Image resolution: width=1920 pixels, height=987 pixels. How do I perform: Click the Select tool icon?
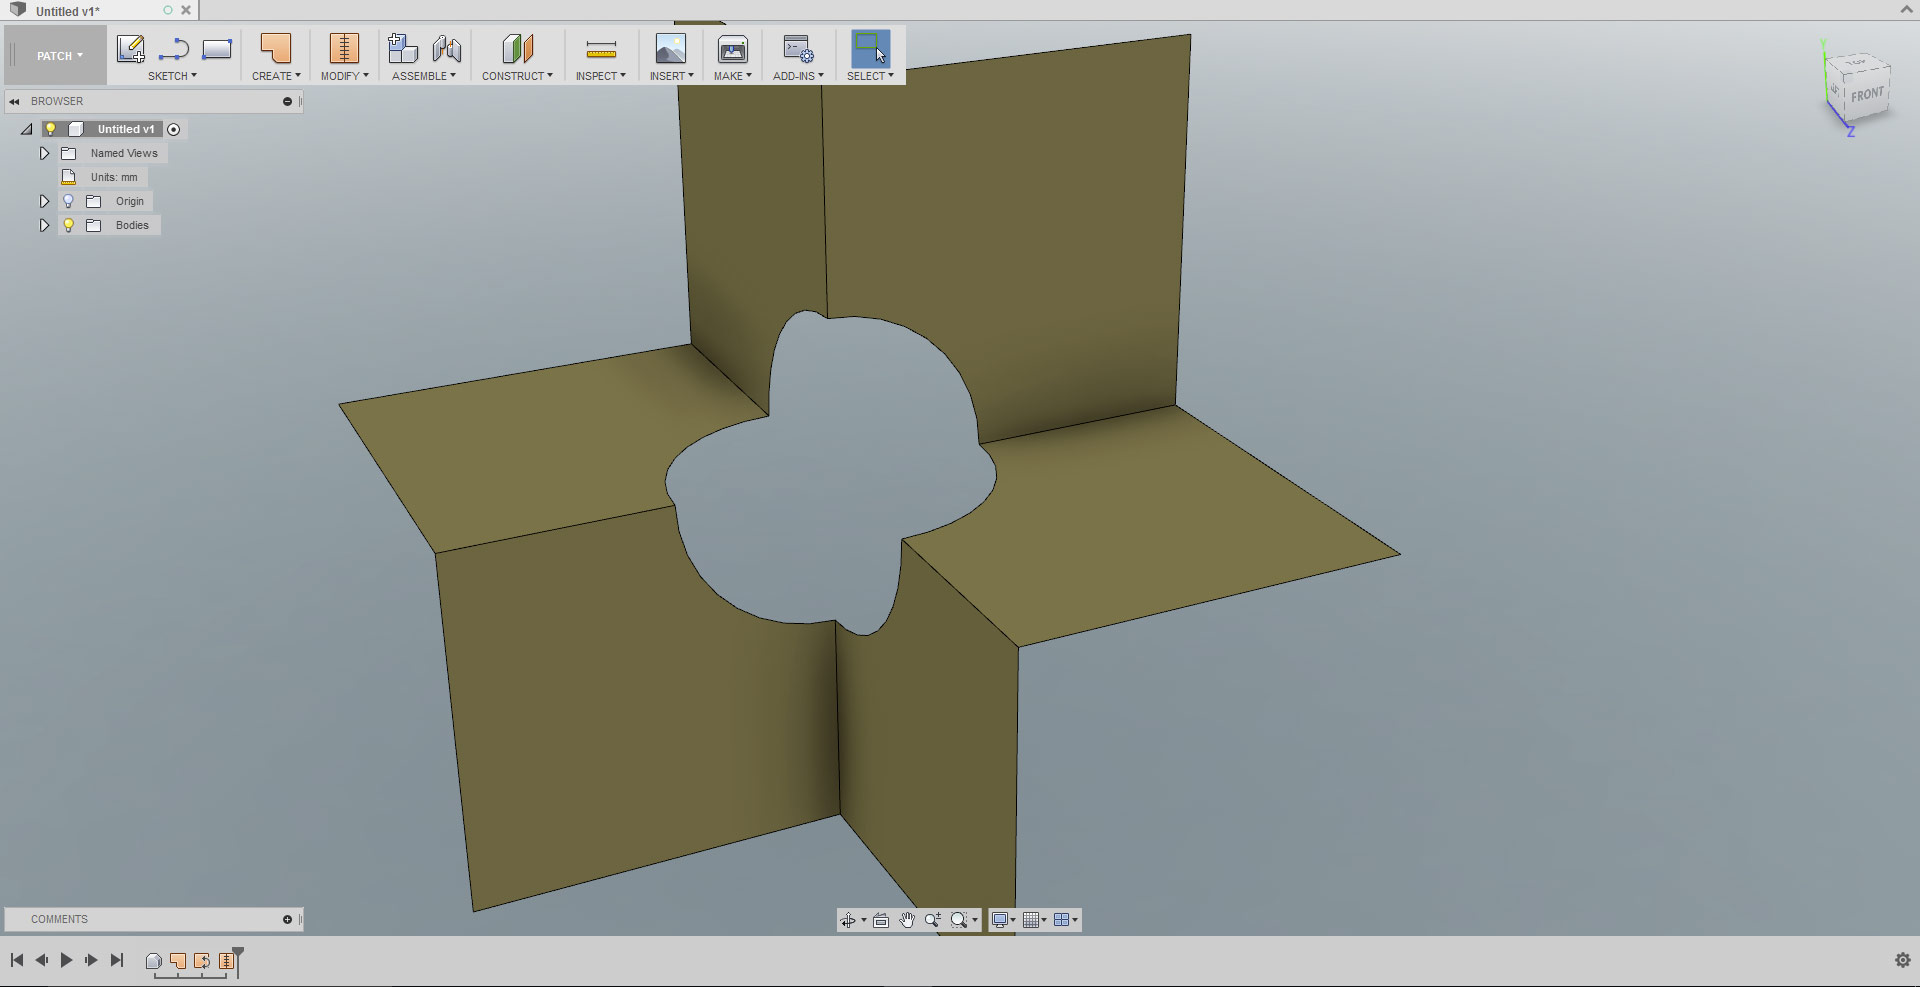[868, 48]
